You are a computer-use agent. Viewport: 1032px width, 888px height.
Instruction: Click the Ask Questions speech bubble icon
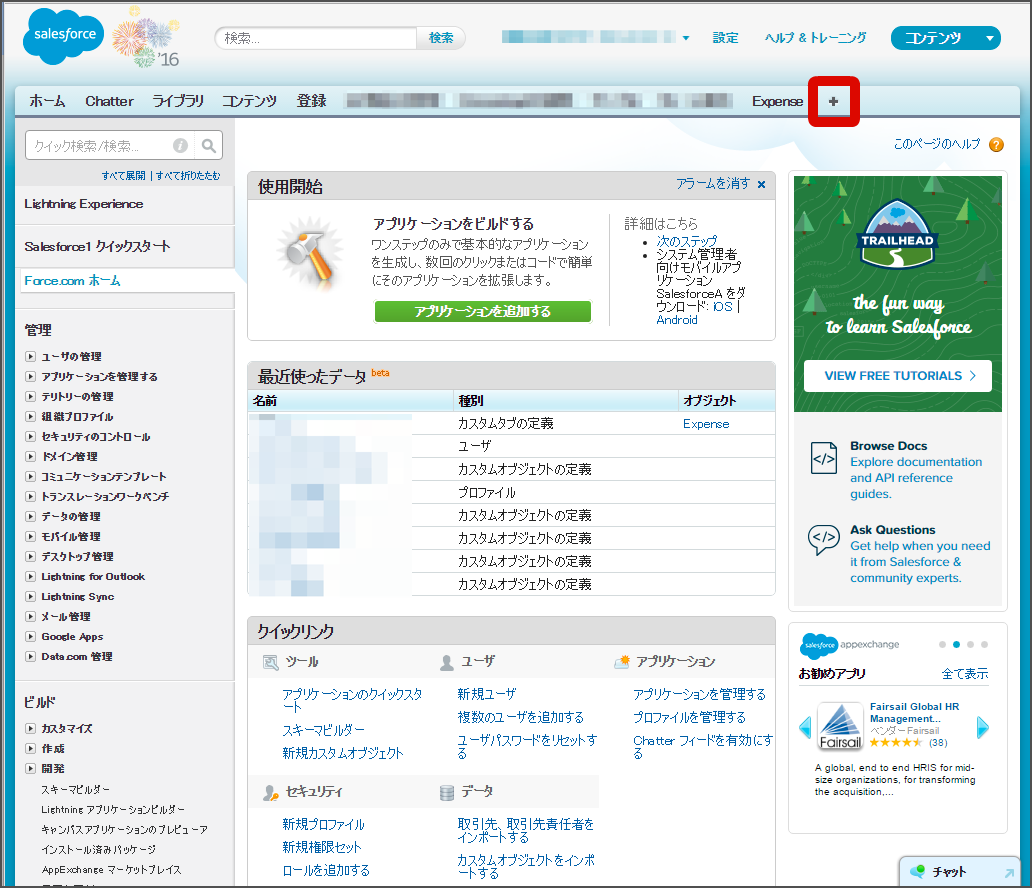[823, 537]
